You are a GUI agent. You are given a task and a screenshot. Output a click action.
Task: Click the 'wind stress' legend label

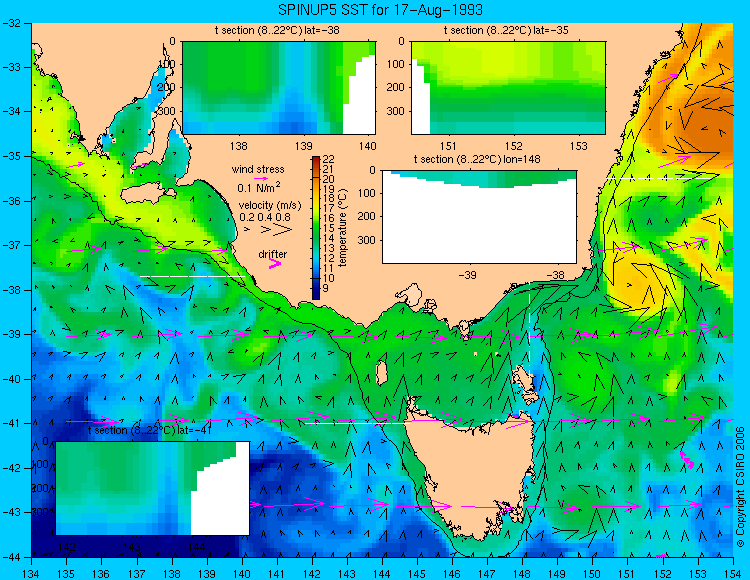point(258,169)
